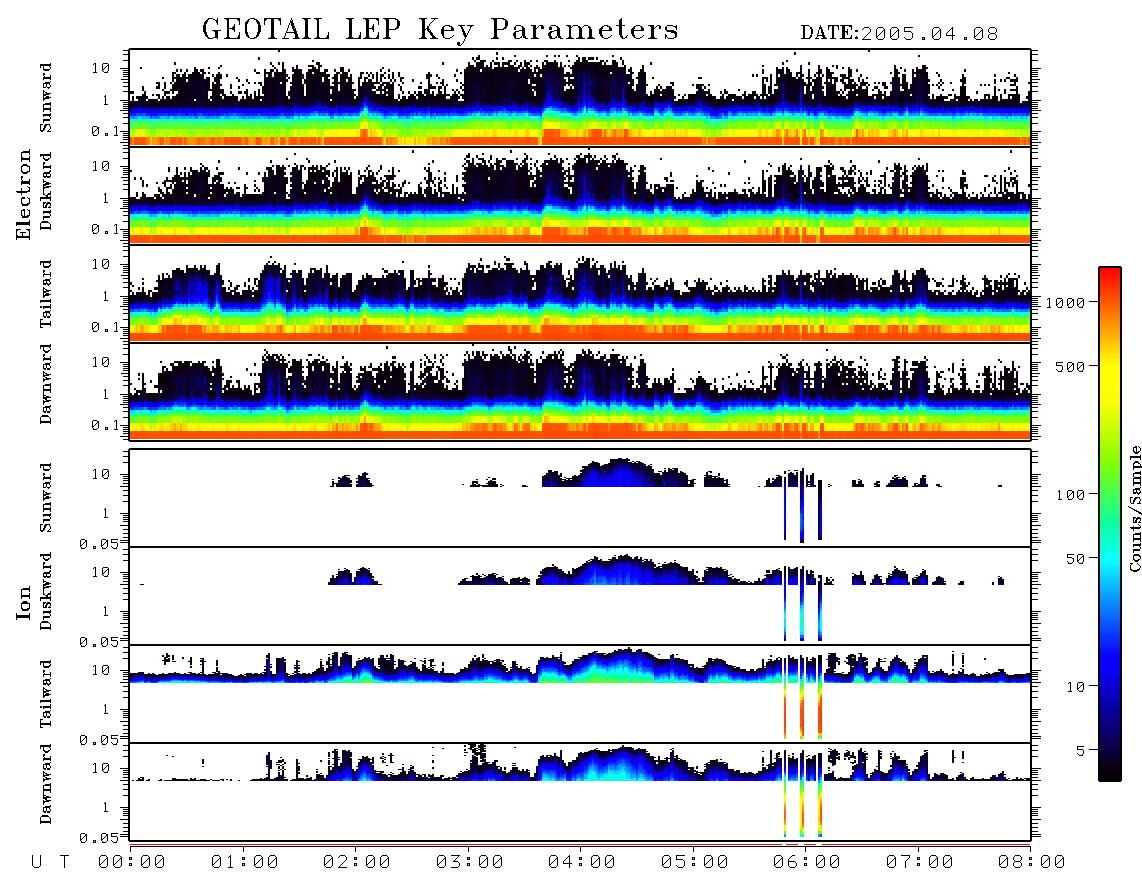Click the U T axis label

[x=51, y=862]
